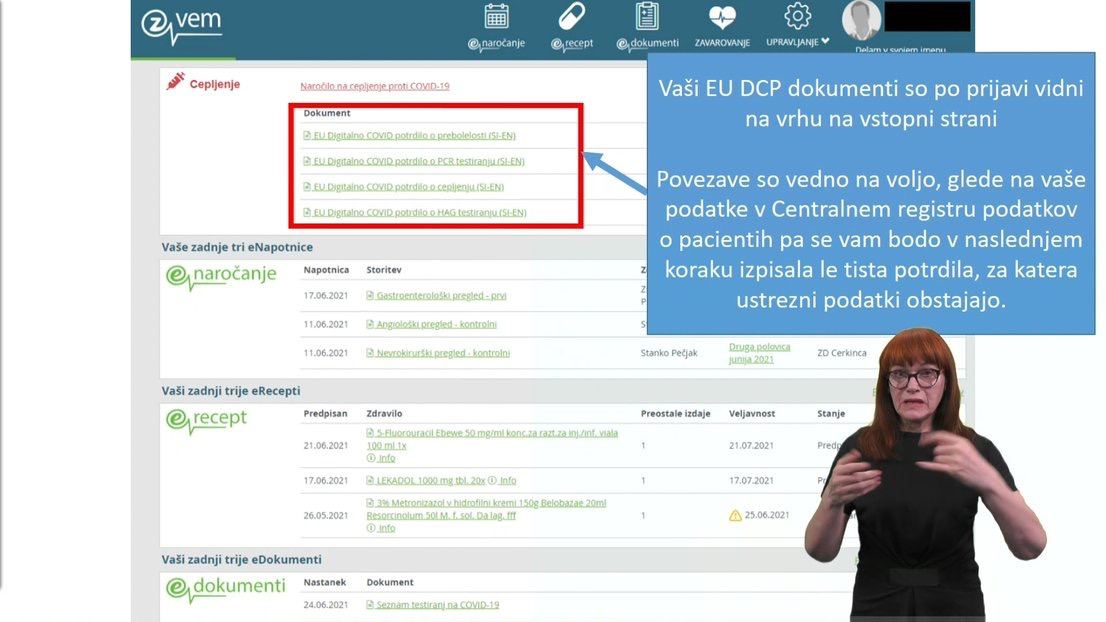Select the 'ZD Cerknica' cell
The height and width of the screenshot is (622, 1106).
click(841, 353)
